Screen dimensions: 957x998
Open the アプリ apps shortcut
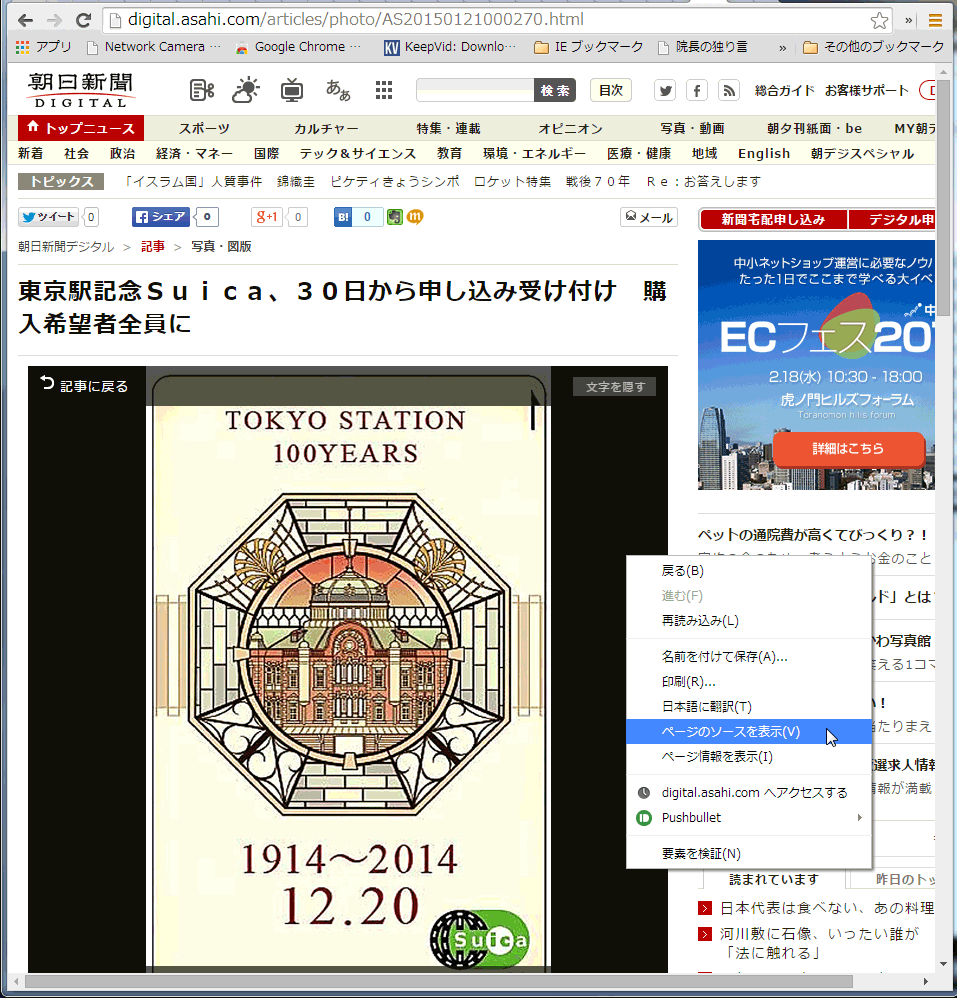[43, 47]
